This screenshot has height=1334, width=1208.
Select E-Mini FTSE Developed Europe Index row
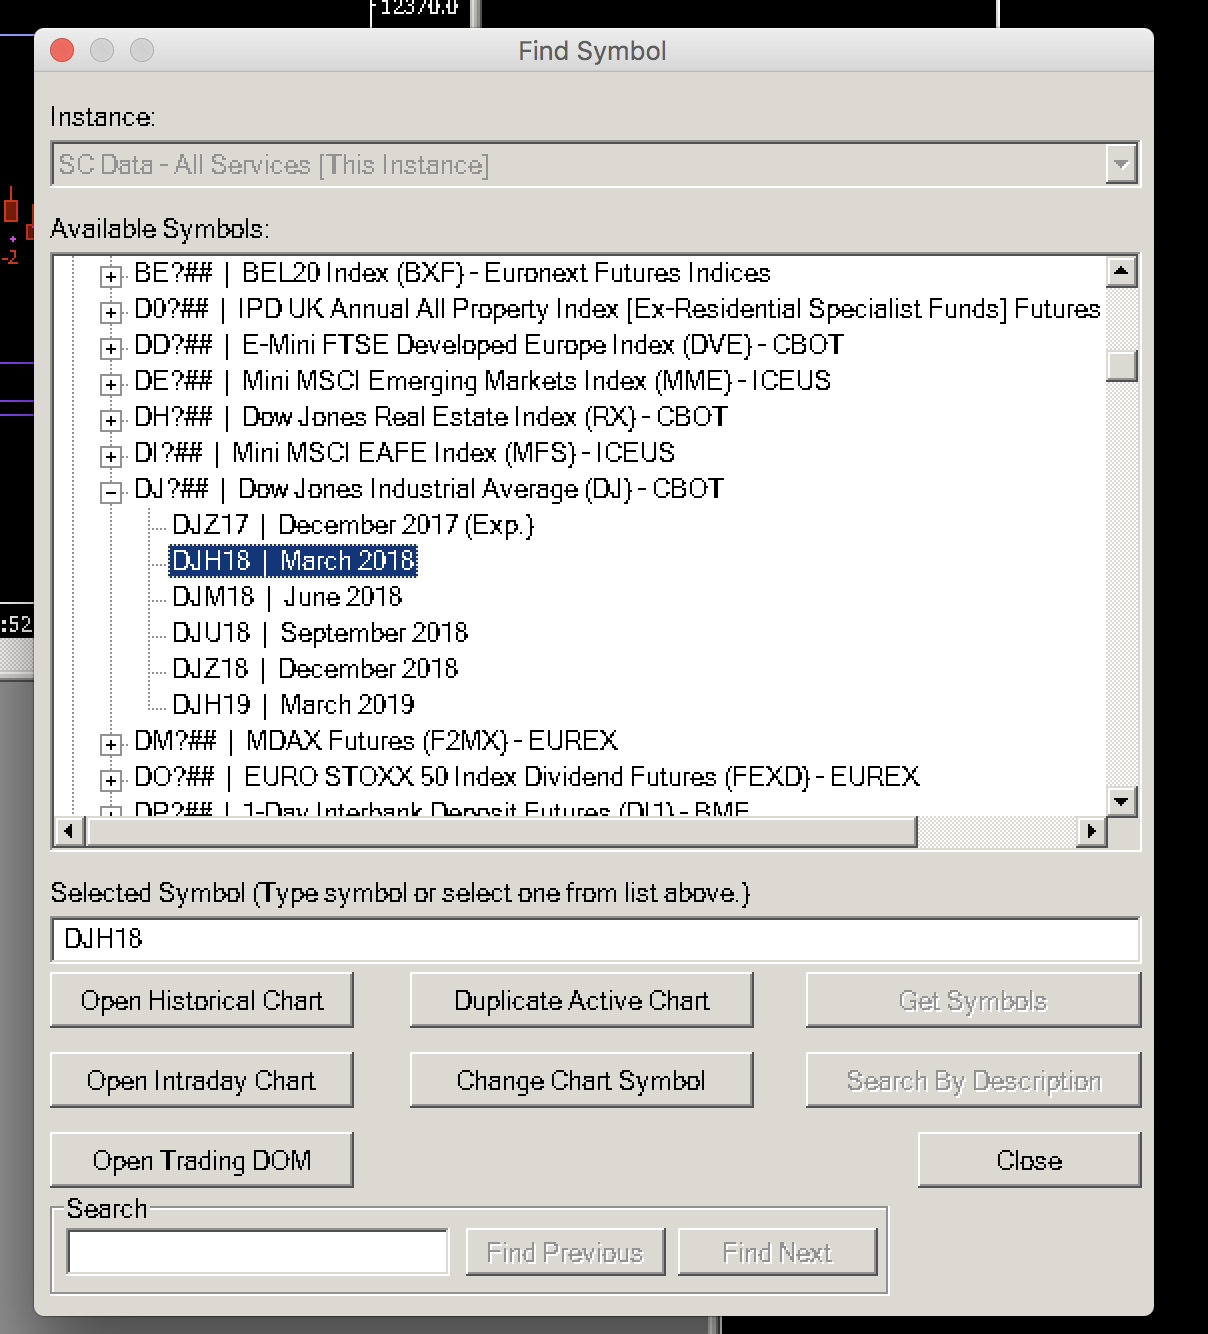pyautogui.click(x=489, y=345)
